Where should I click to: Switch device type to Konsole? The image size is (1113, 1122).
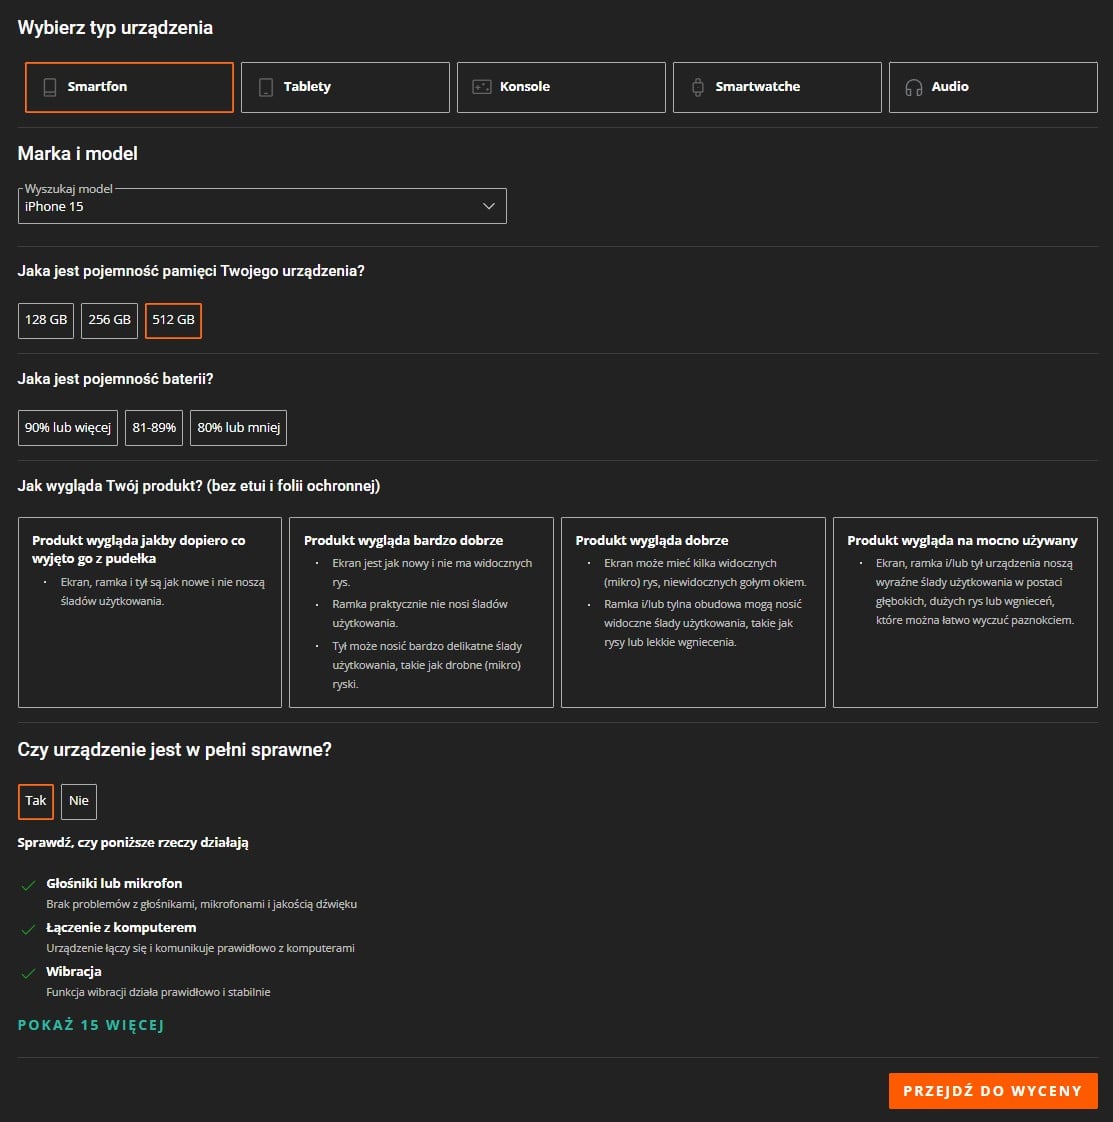click(561, 87)
